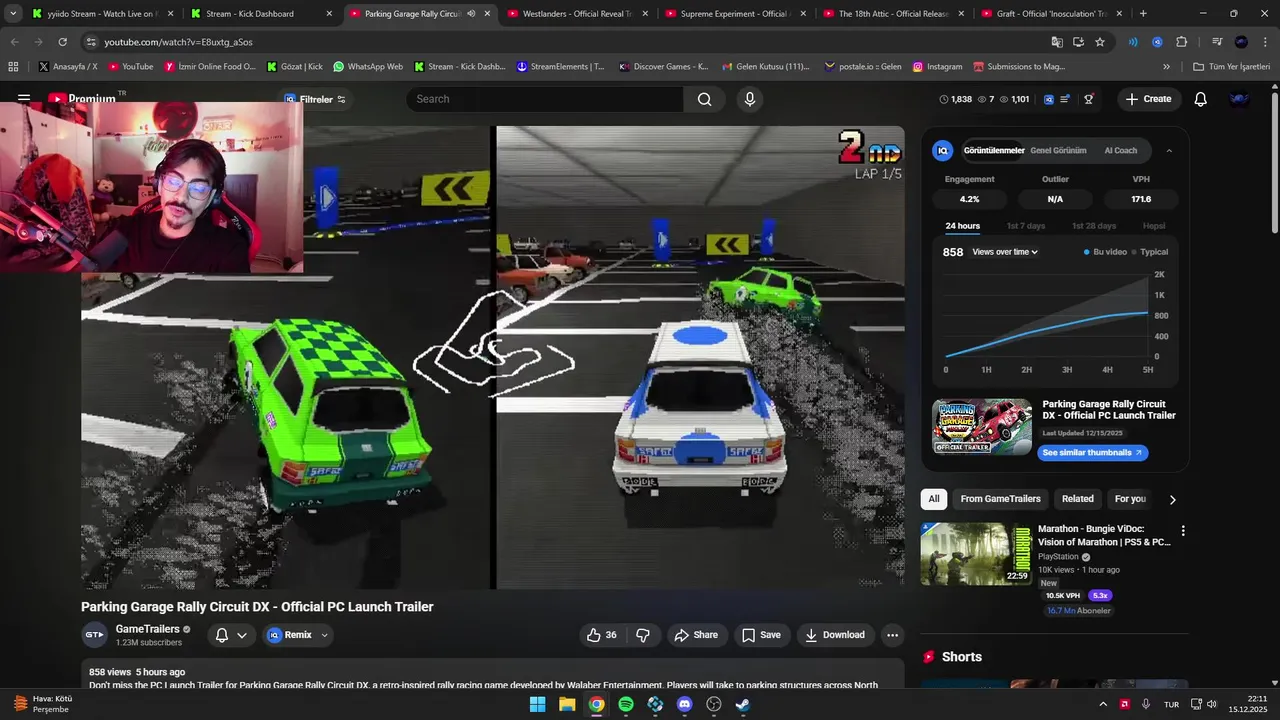Bookmark this page with the star icon
The image size is (1280, 720).
pyautogui.click(x=1100, y=42)
